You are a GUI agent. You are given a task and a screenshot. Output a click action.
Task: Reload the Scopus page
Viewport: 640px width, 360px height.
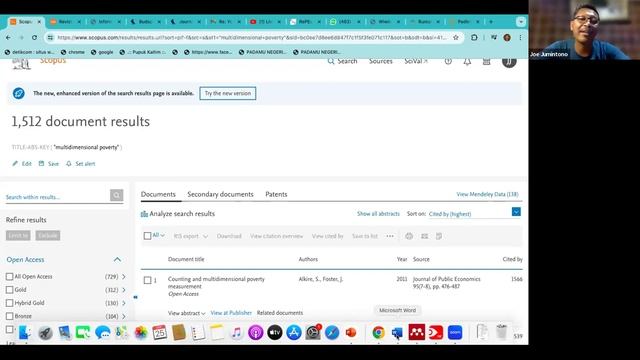(x=34, y=38)
